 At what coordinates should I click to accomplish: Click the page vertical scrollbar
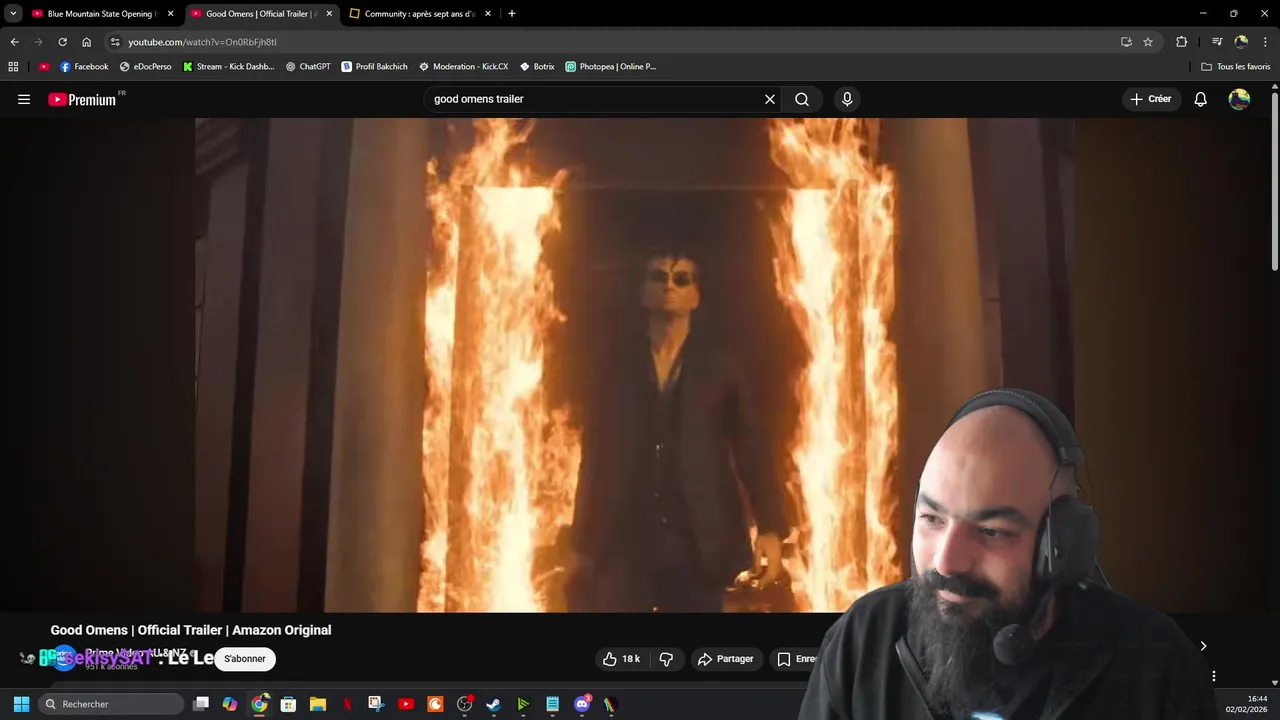click(1274, 180)
